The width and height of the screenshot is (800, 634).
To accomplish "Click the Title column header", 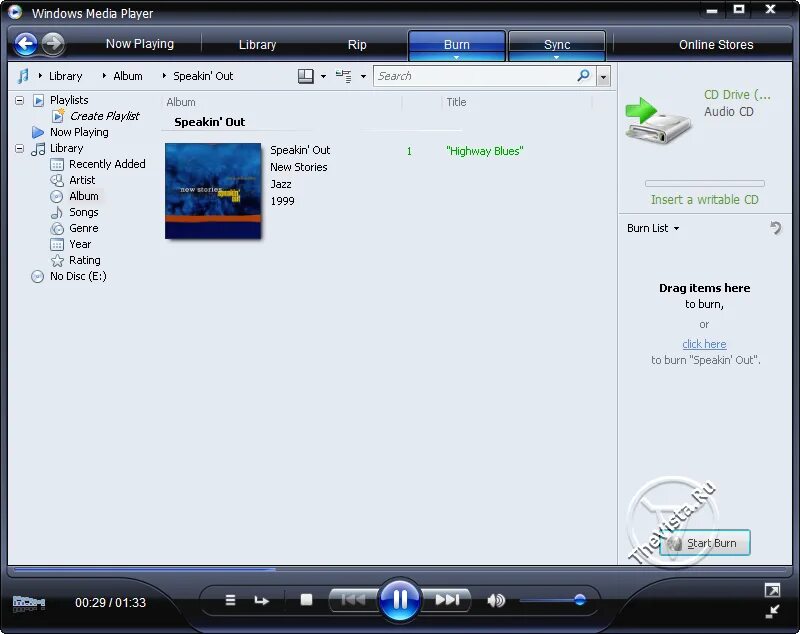I will point(456,102).
